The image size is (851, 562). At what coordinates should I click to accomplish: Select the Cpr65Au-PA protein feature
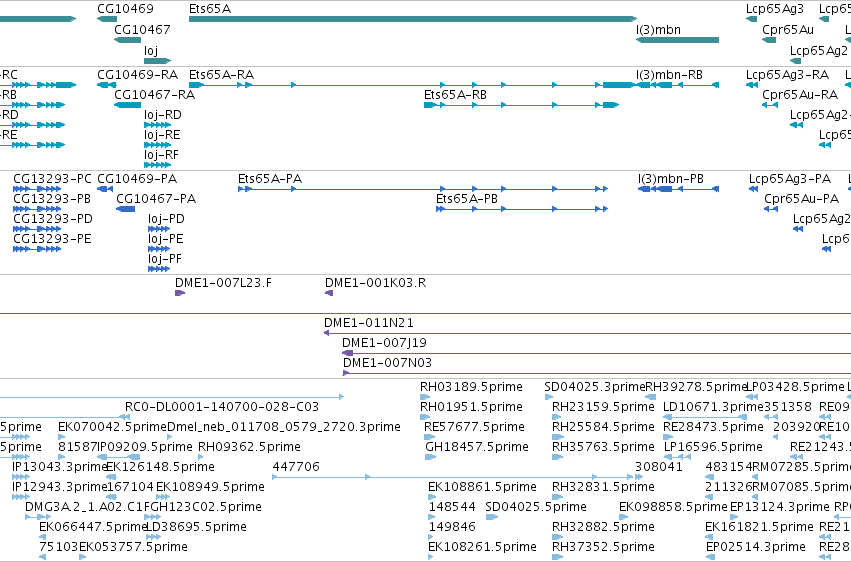coord(771,209)
